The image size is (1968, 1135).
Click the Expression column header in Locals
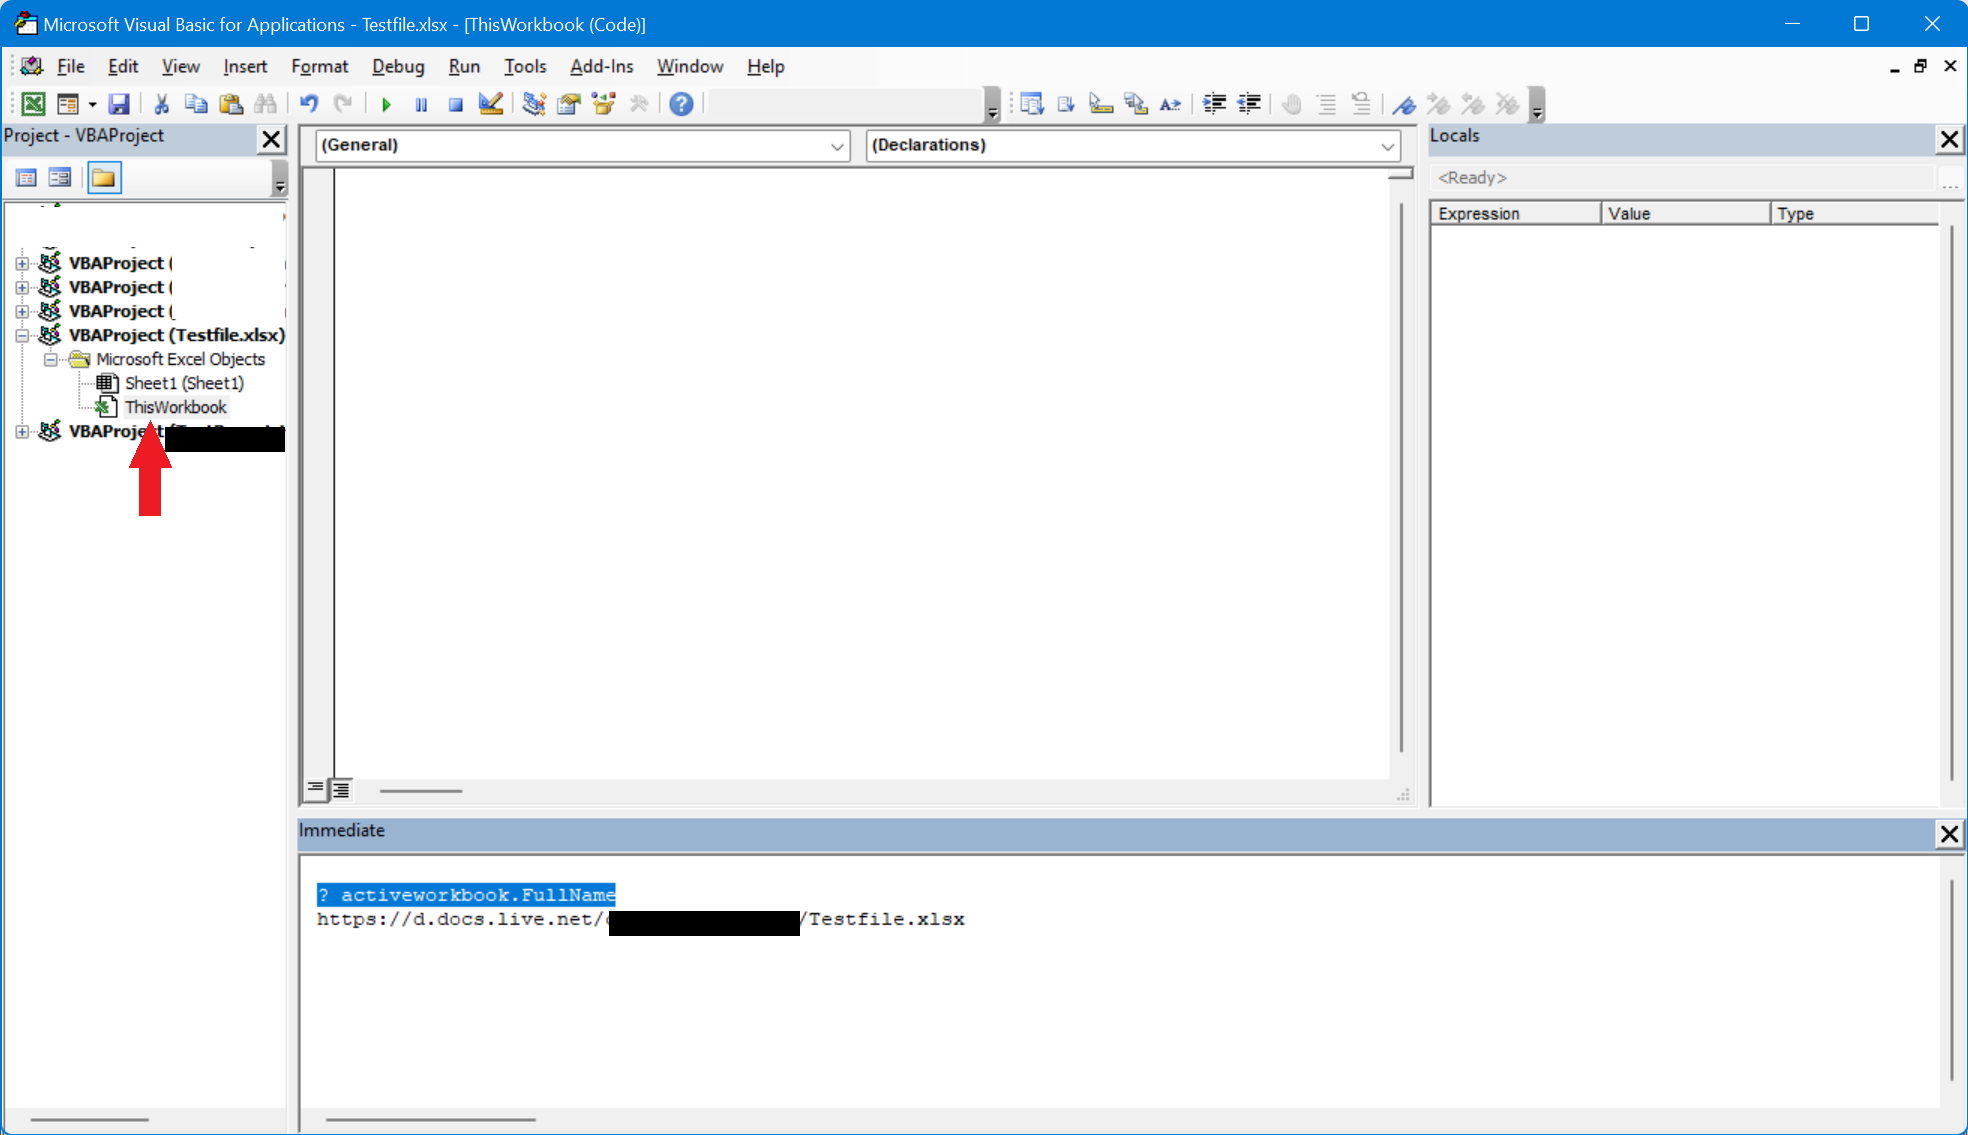(1515, 213)
